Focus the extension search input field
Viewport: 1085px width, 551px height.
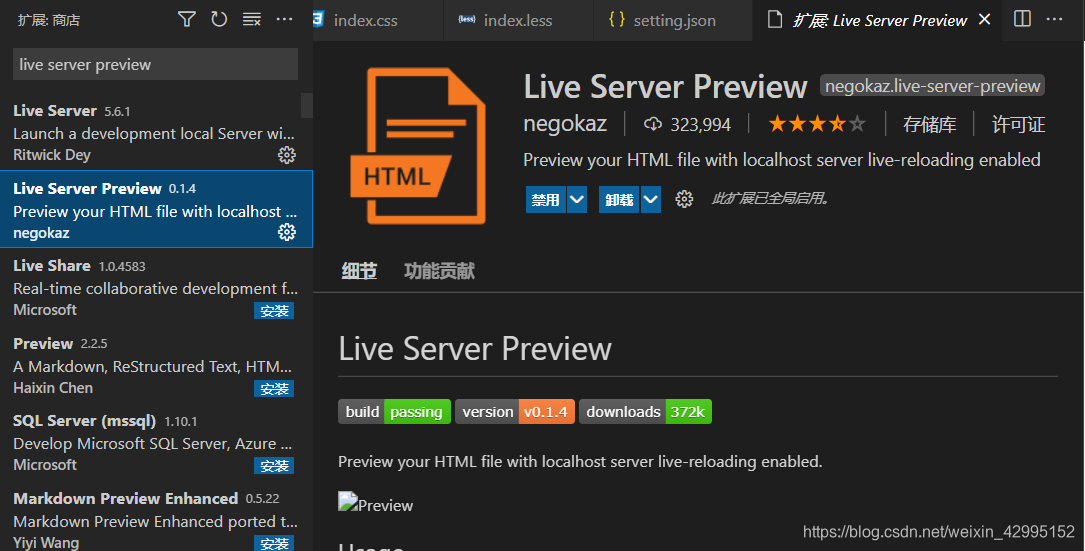tap(156, 64)
